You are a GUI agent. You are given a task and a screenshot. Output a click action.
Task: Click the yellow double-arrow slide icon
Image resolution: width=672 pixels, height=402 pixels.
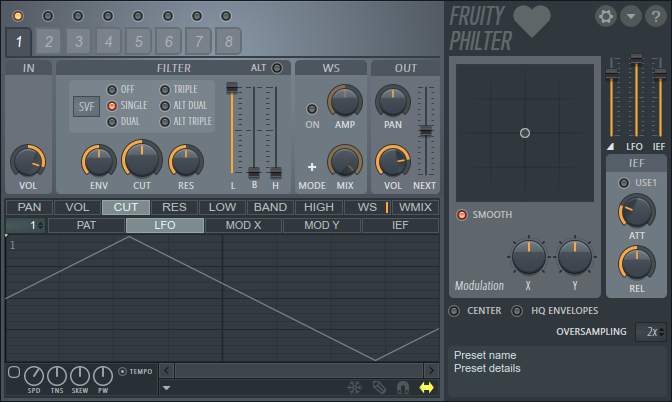click(x=427, y=388)
